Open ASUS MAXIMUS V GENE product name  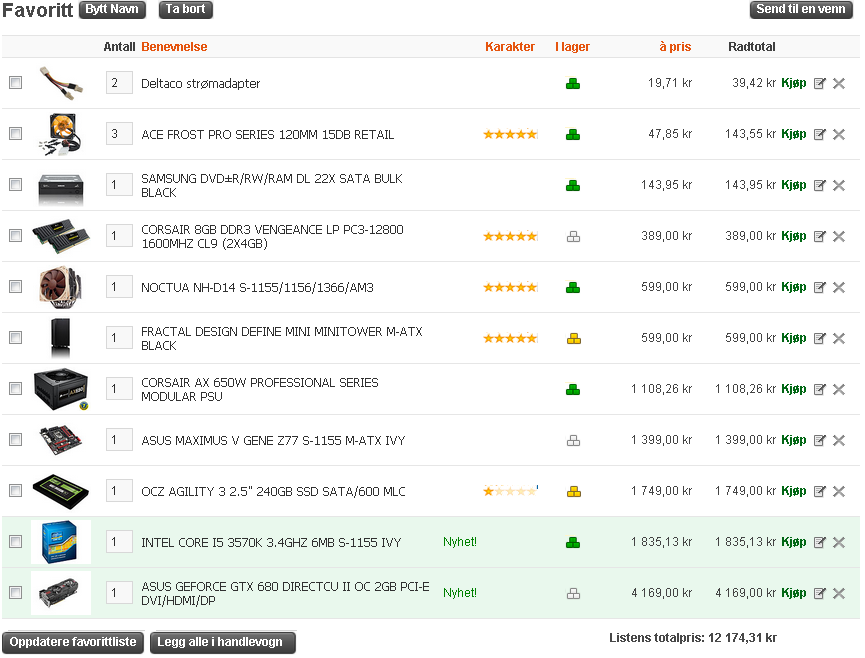(273, 441)
